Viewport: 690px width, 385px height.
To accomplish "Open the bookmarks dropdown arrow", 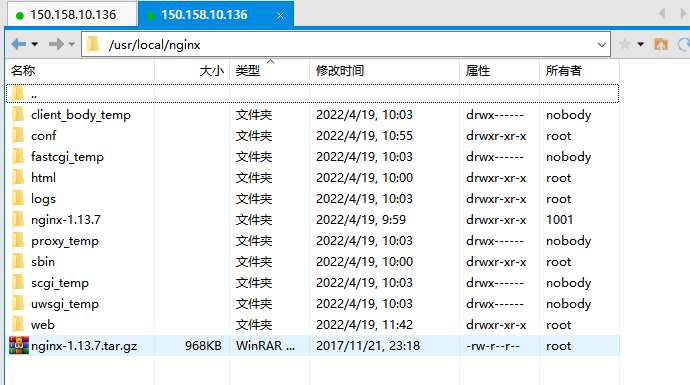I will (641, 44).
